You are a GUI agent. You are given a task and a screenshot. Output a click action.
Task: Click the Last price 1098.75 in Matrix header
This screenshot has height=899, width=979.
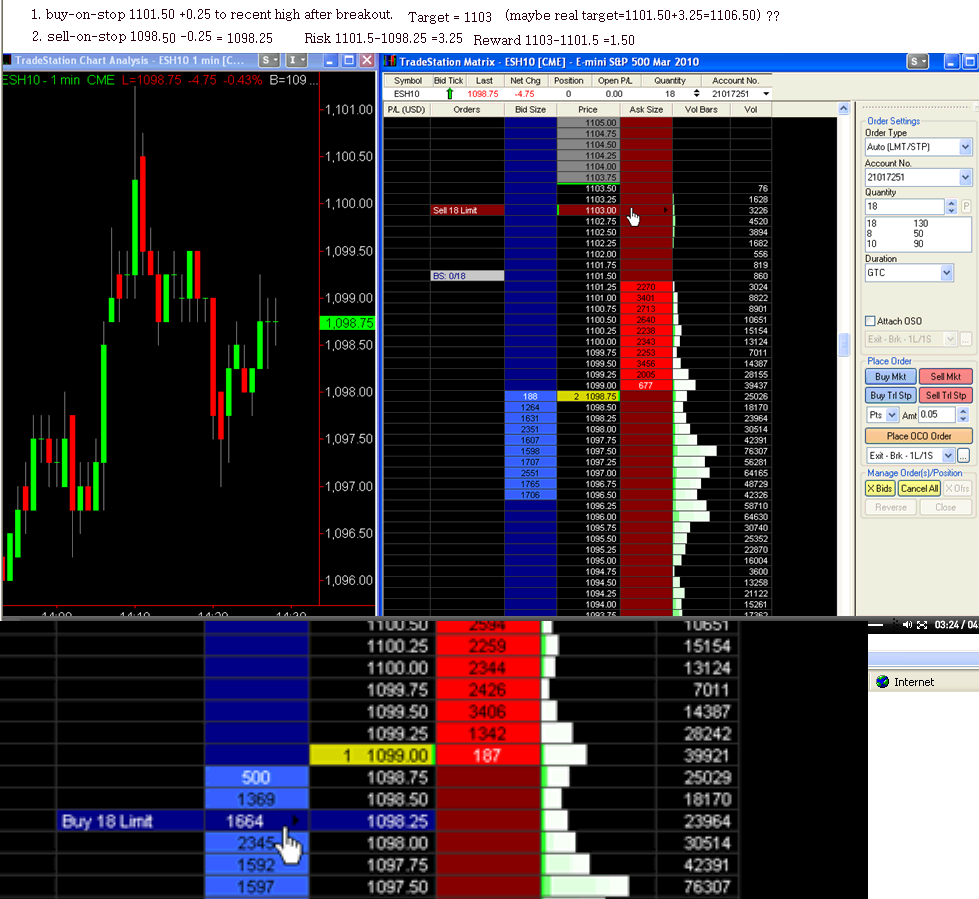point(483,94)
